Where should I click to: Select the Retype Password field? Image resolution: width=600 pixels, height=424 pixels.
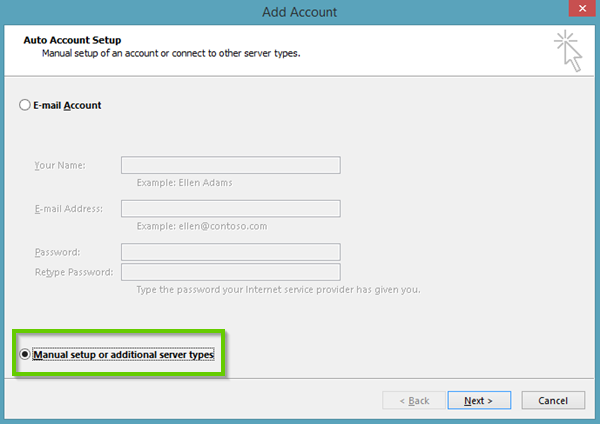230,272
